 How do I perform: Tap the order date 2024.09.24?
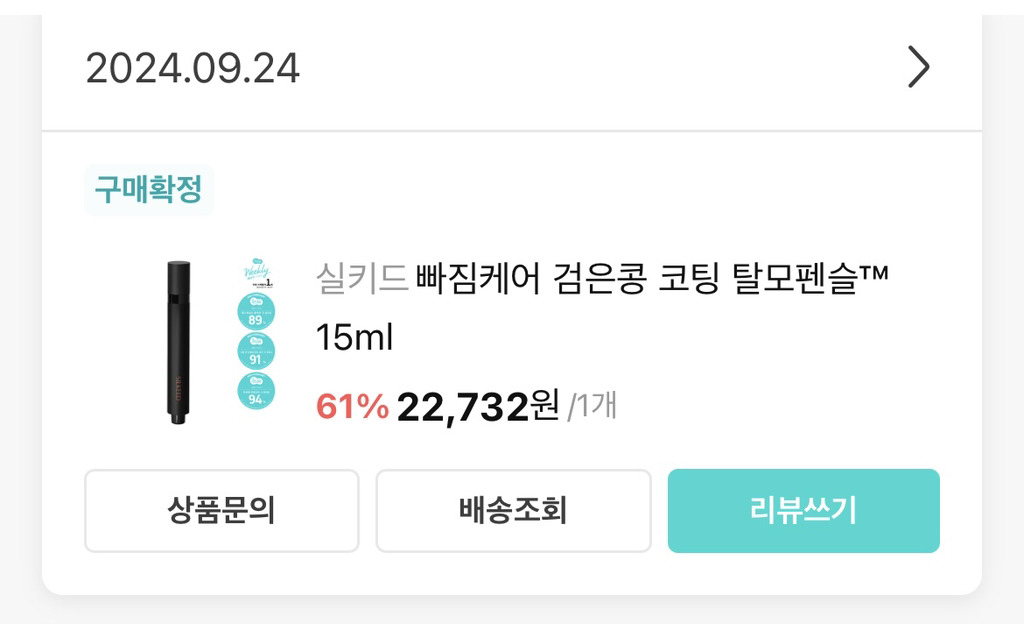(x=193, y=68)
